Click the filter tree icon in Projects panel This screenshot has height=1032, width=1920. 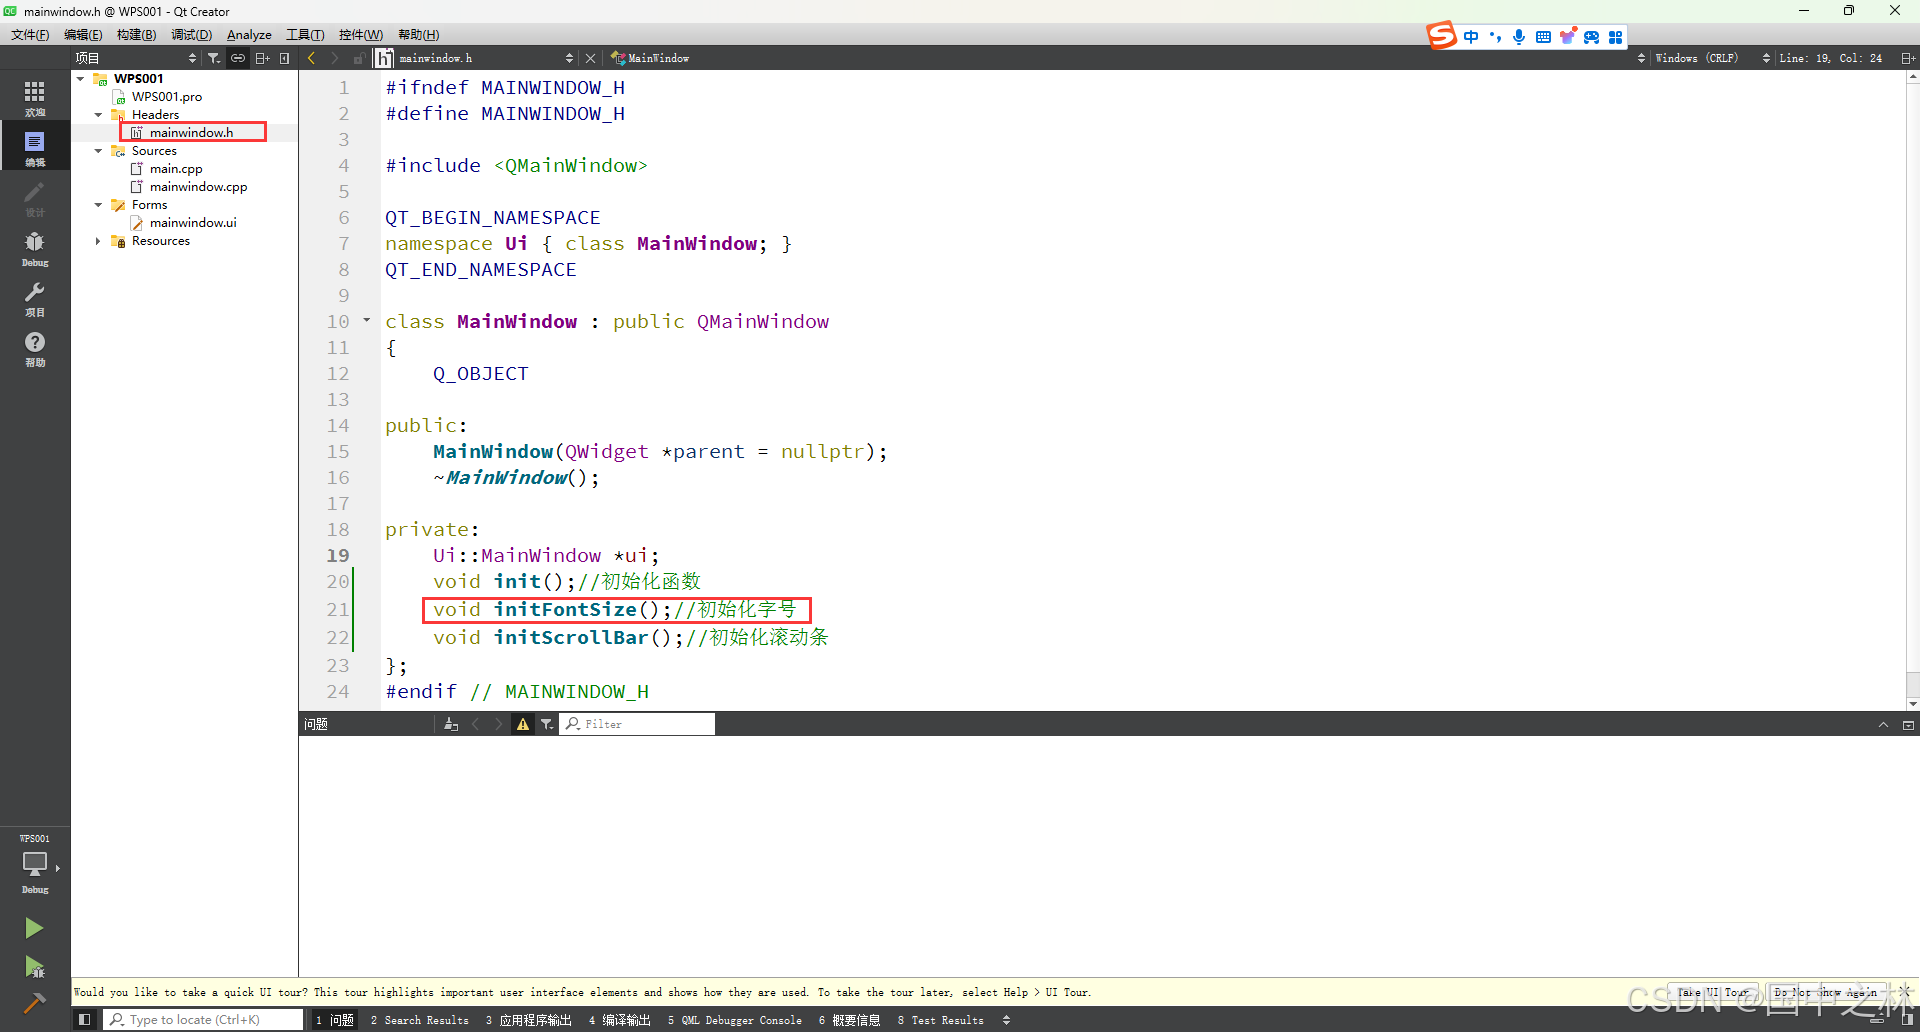(214, 58)
